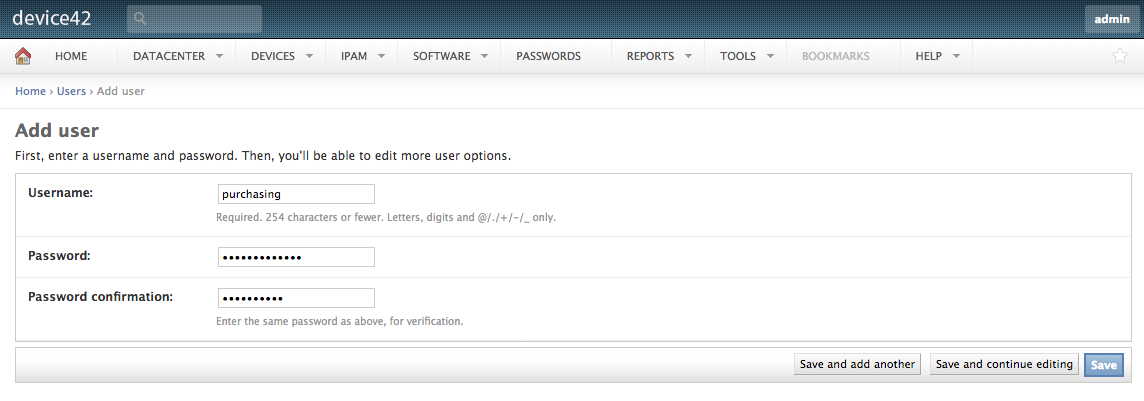Expand the Datacenter menu arrow

coord(220,56)
